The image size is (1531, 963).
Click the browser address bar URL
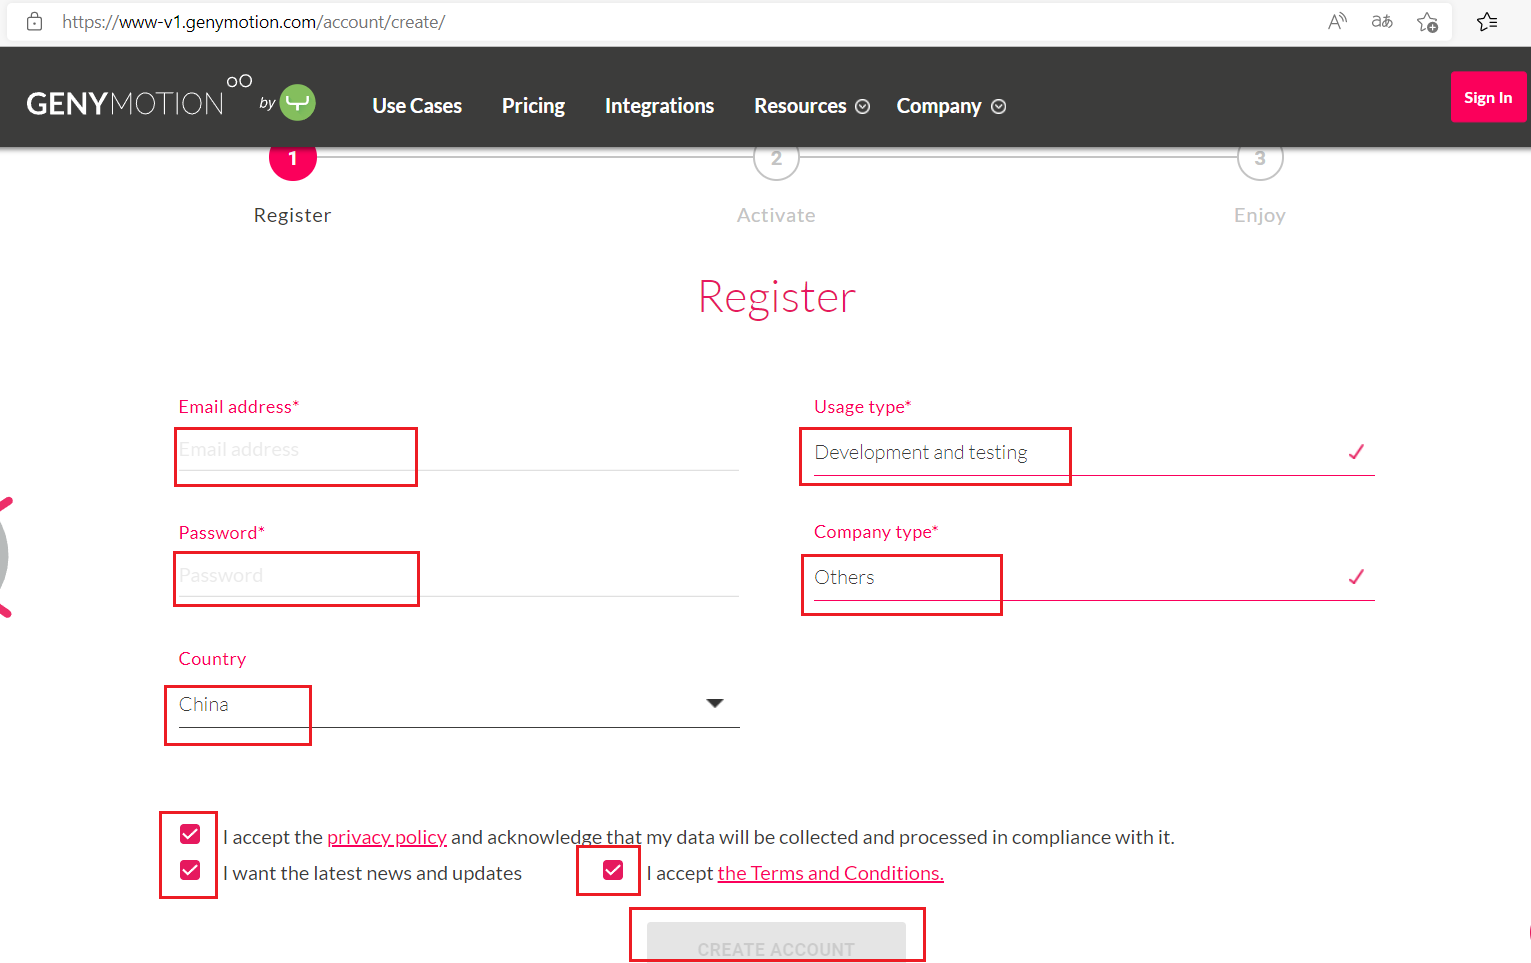tap(254, 22)
